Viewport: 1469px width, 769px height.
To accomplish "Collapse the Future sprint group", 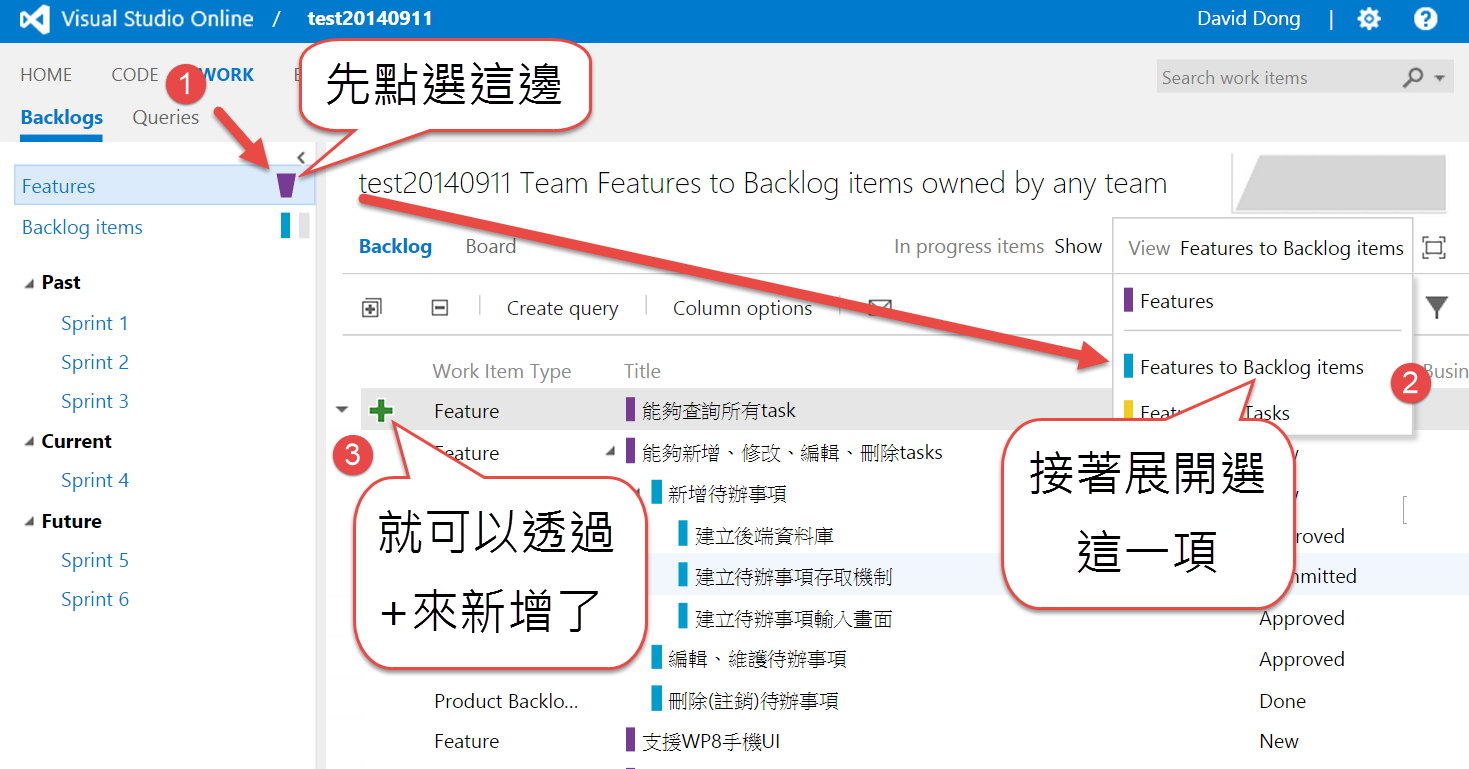I will coord(28,522).
